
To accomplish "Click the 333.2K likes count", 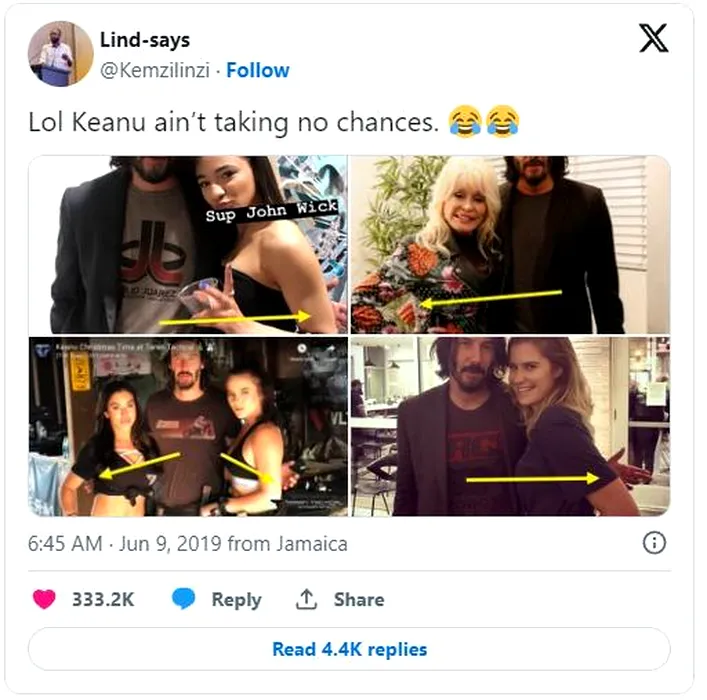I will (102, 599).
